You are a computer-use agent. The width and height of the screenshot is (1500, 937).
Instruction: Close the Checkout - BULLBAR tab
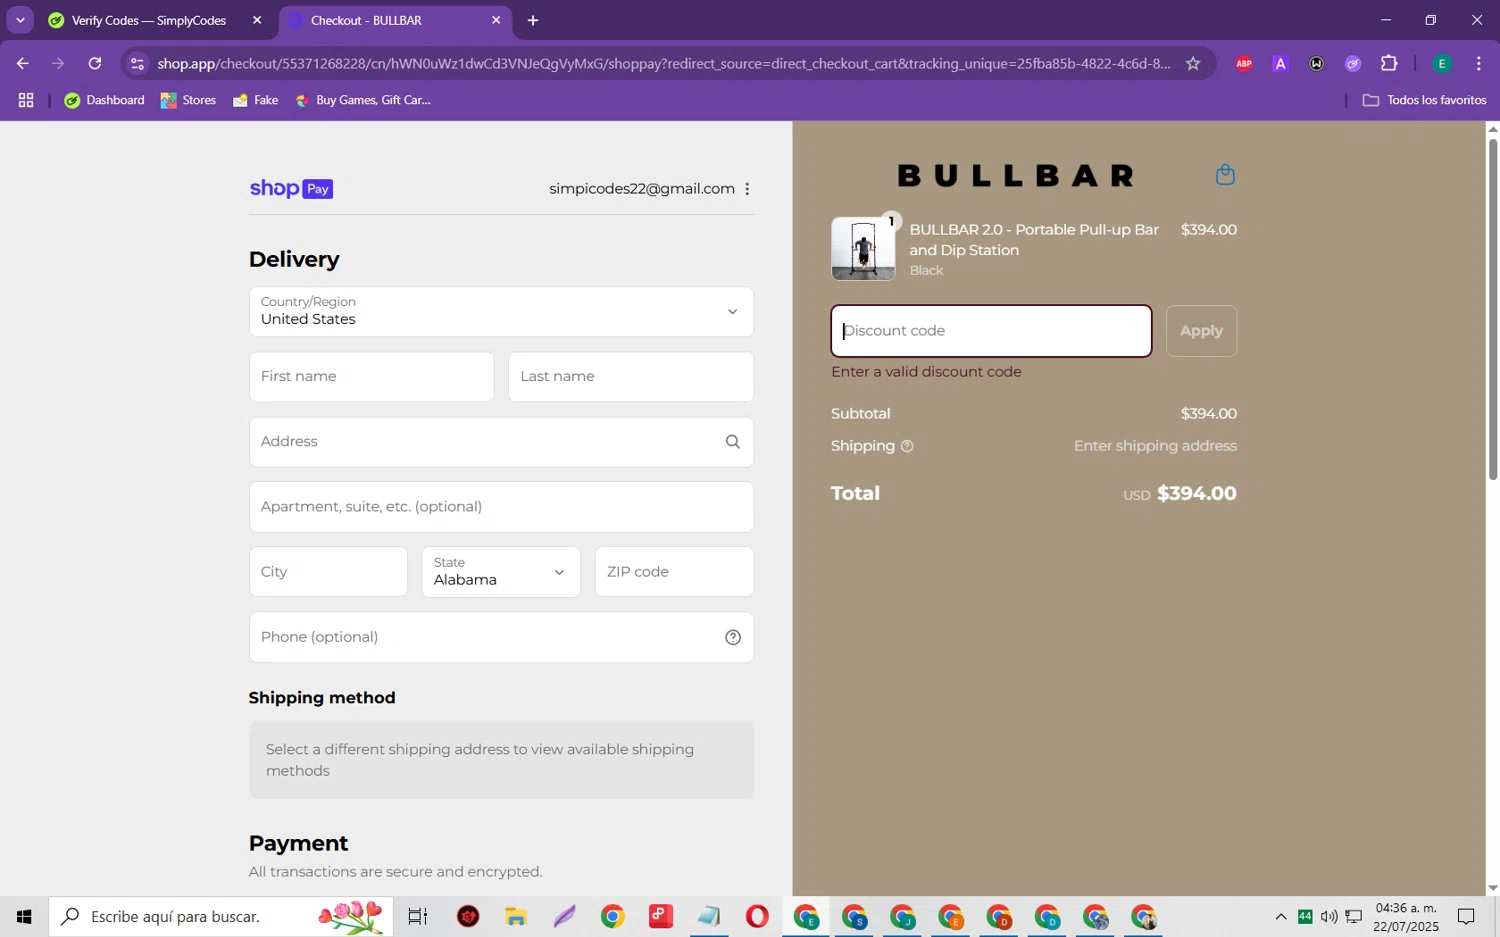click(x=496, y=20)
